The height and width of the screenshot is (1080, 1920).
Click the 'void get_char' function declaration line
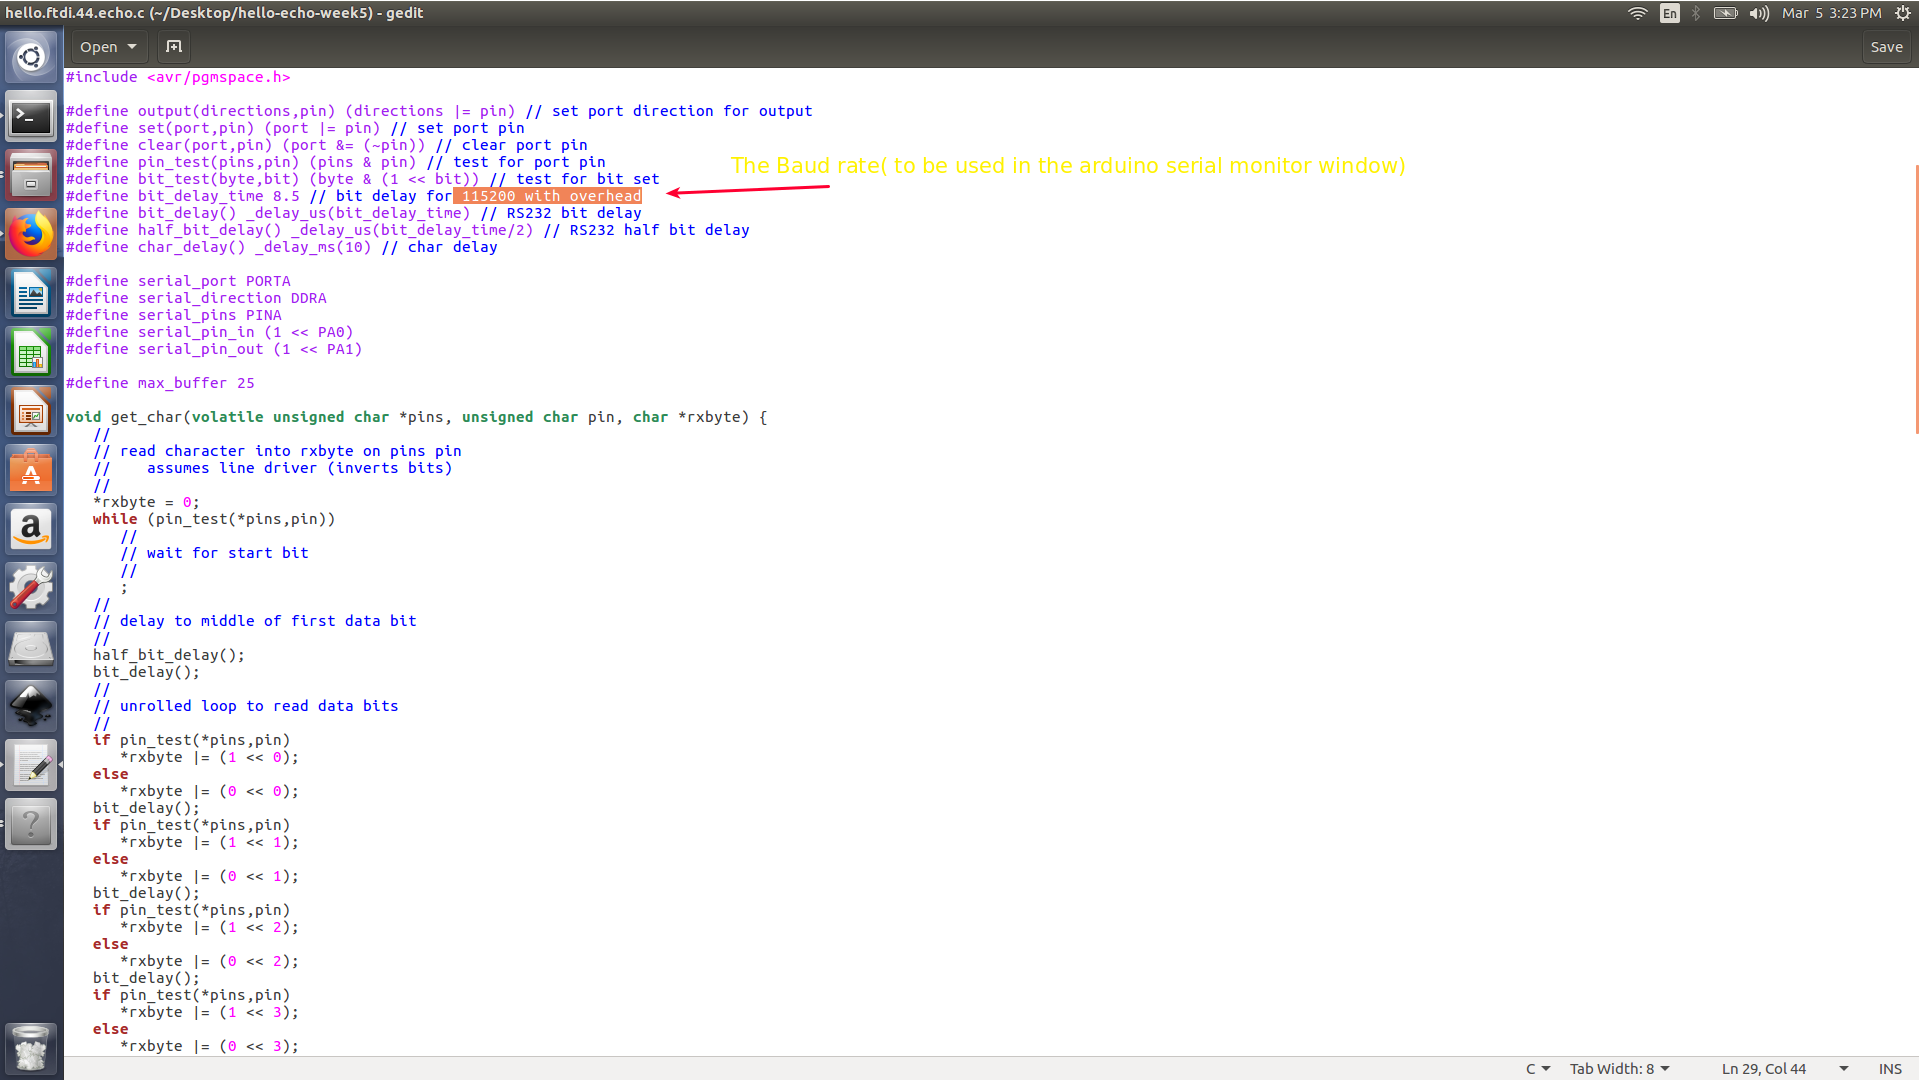pos(416,417)
